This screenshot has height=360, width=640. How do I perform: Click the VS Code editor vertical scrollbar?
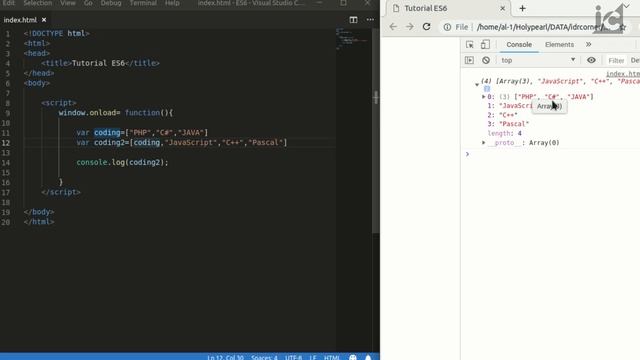tap(376, 131)
